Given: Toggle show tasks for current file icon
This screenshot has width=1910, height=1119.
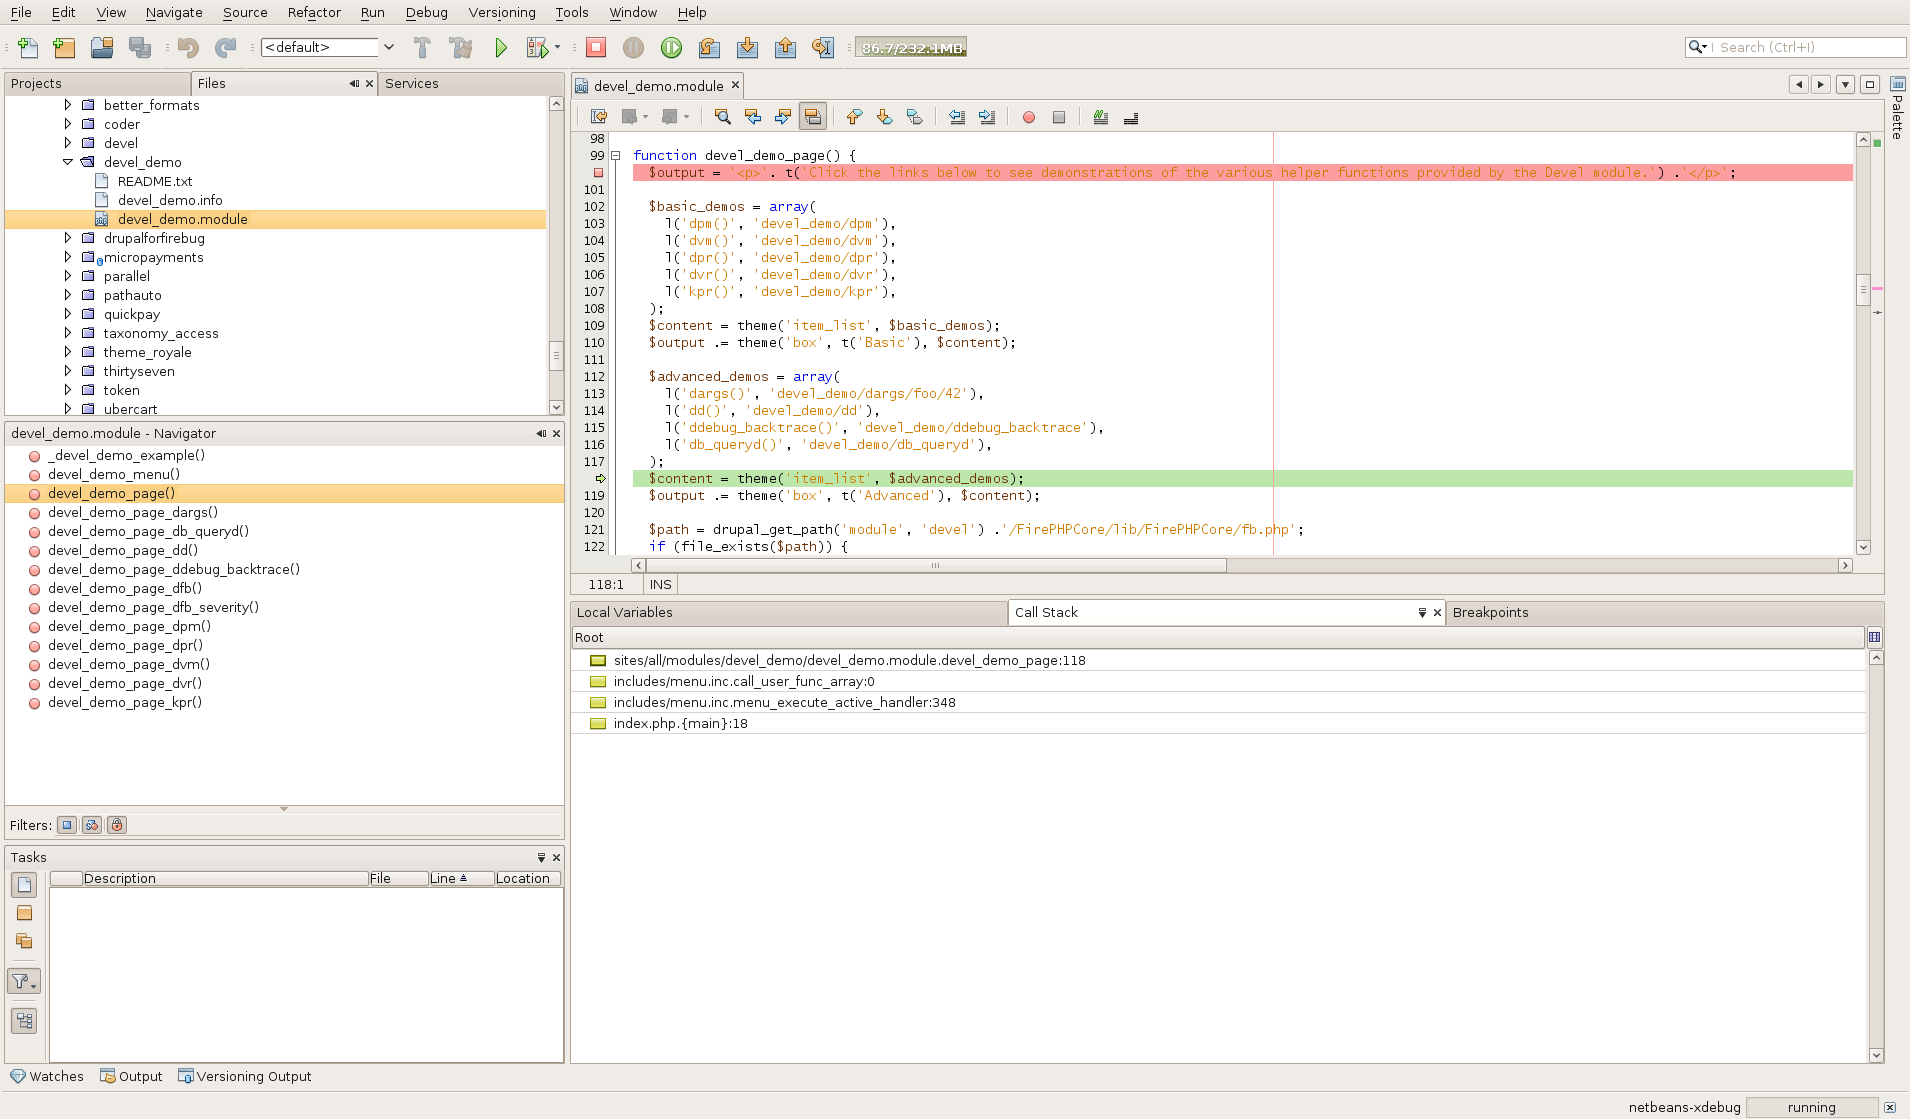Looking at the screenshot, I should tap(24, 885).
